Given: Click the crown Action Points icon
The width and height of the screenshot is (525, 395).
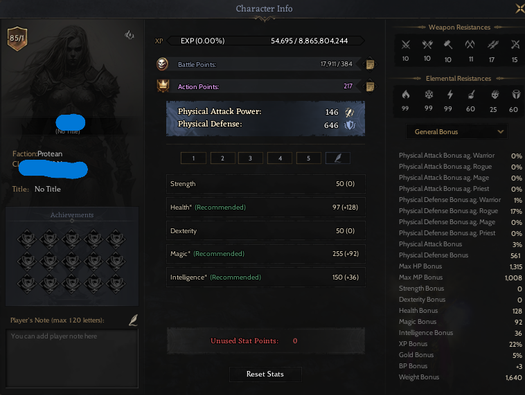Looking at the screenshot, I should click(x=163, y=86).
